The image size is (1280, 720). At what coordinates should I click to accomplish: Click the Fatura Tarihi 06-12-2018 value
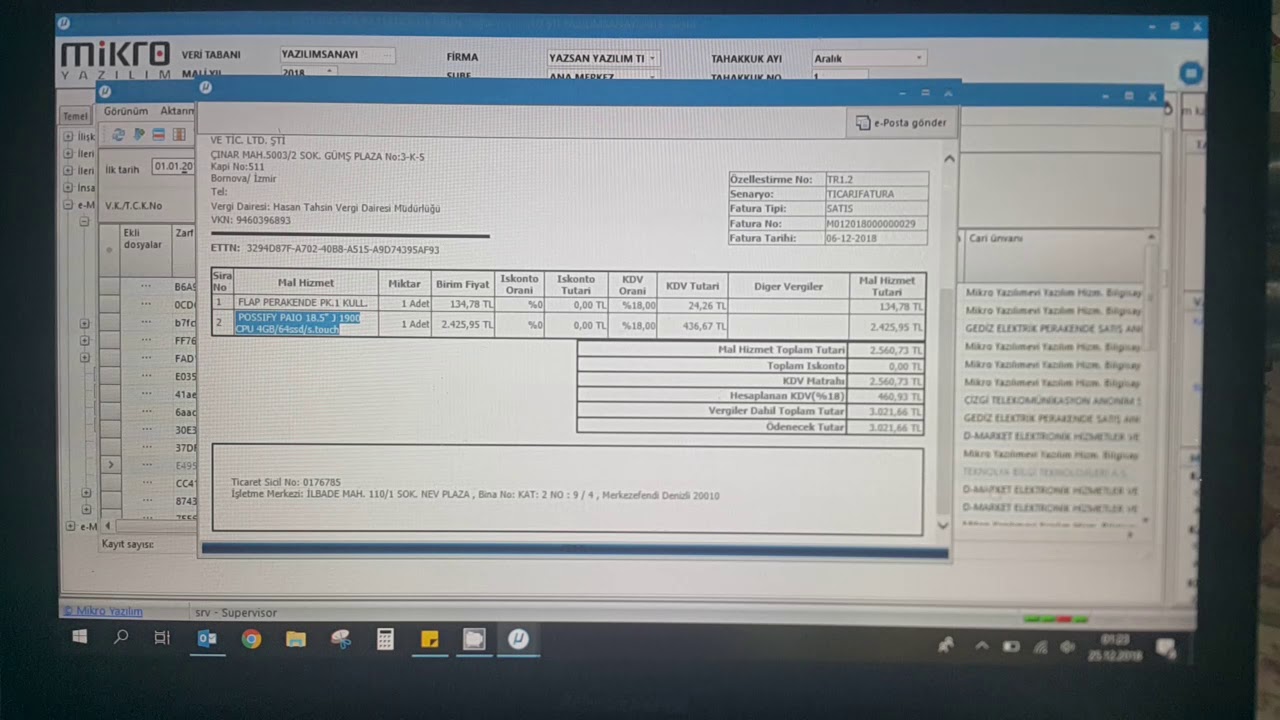coord(851,239)
